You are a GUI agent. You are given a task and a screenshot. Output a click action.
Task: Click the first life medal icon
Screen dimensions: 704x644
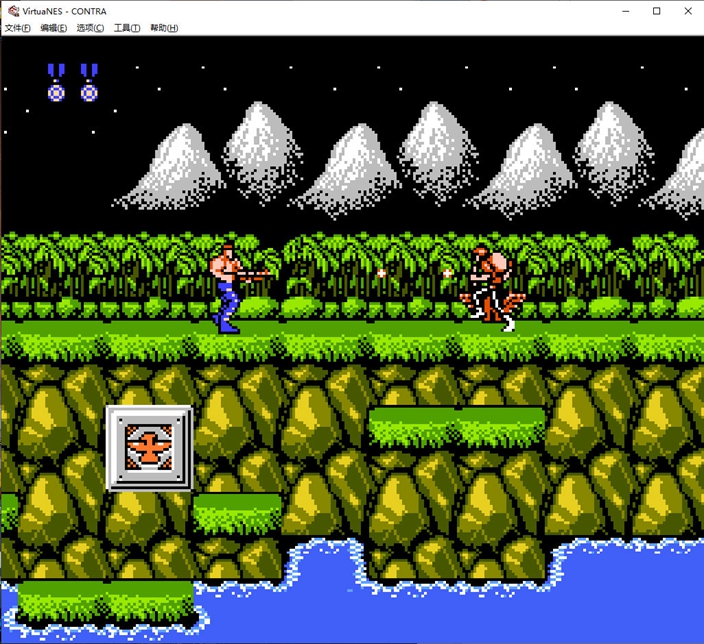(x=56, y=83)
